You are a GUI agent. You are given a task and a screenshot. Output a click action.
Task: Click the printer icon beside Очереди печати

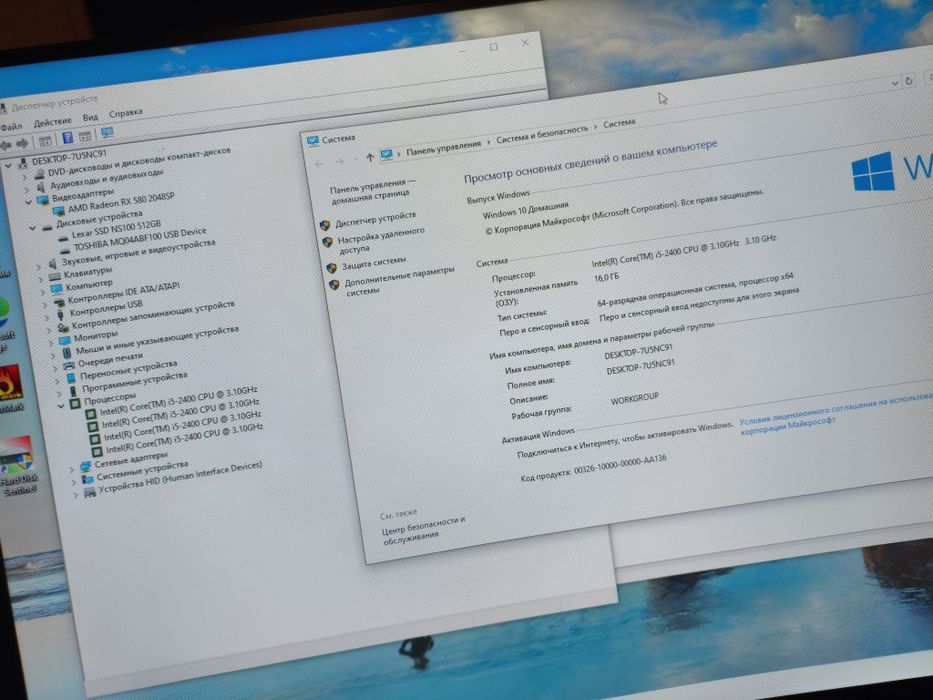[x=69, y=365]
